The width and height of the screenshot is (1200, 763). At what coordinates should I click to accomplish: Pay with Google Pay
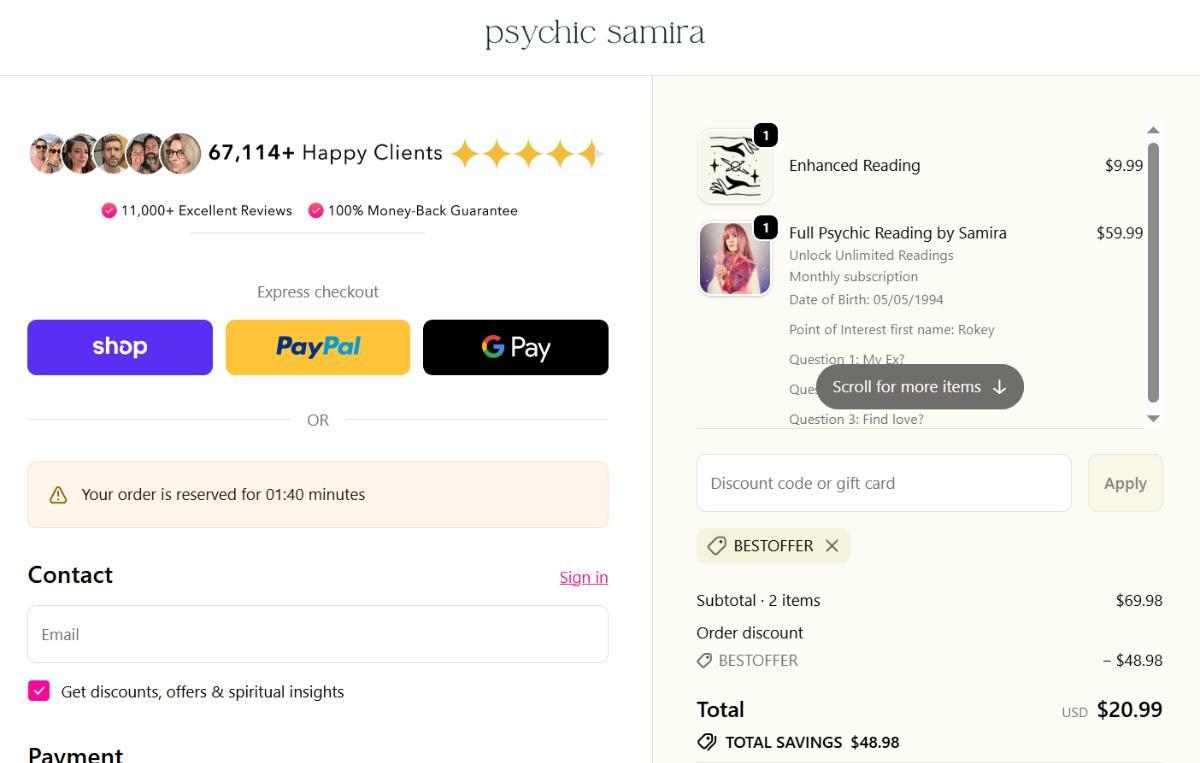click(516, 347)
